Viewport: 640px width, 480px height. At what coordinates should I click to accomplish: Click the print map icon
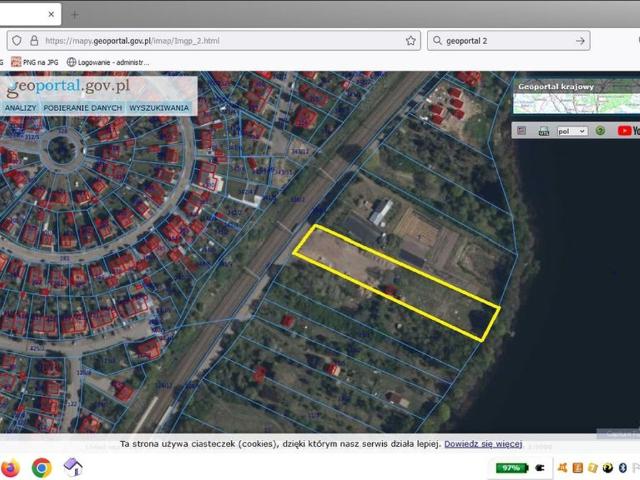click(x=543, y=130)
